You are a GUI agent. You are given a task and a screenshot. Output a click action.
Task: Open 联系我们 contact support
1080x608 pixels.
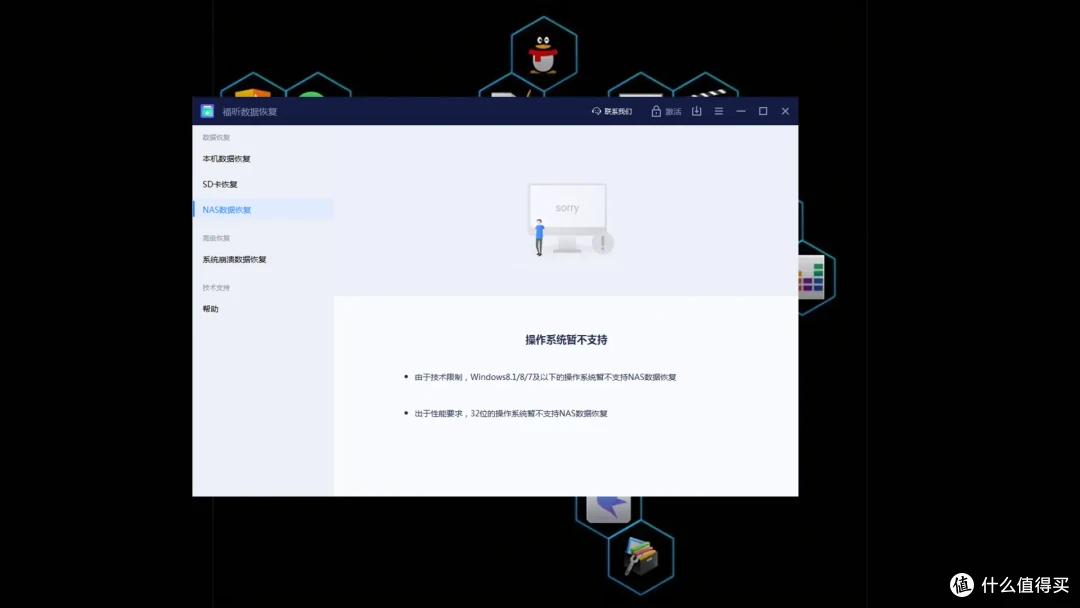612,112
